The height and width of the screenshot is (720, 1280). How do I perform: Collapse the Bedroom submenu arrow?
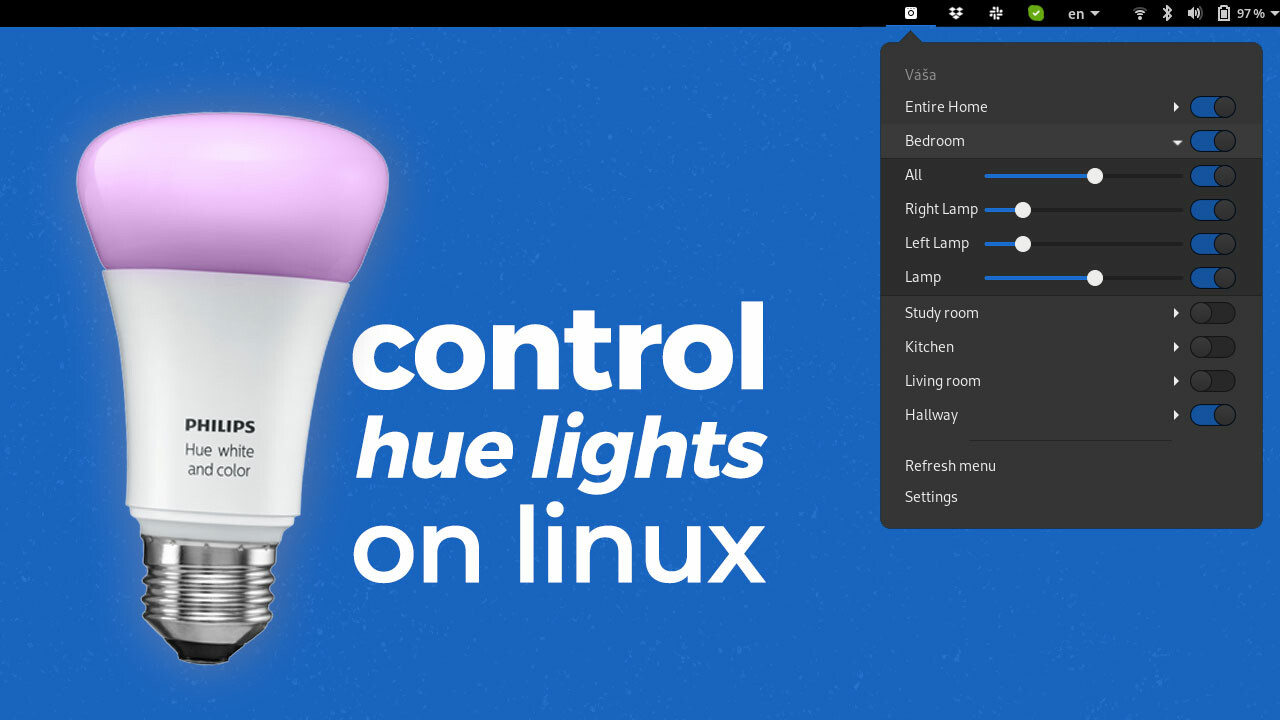[x=1177, y=142]
